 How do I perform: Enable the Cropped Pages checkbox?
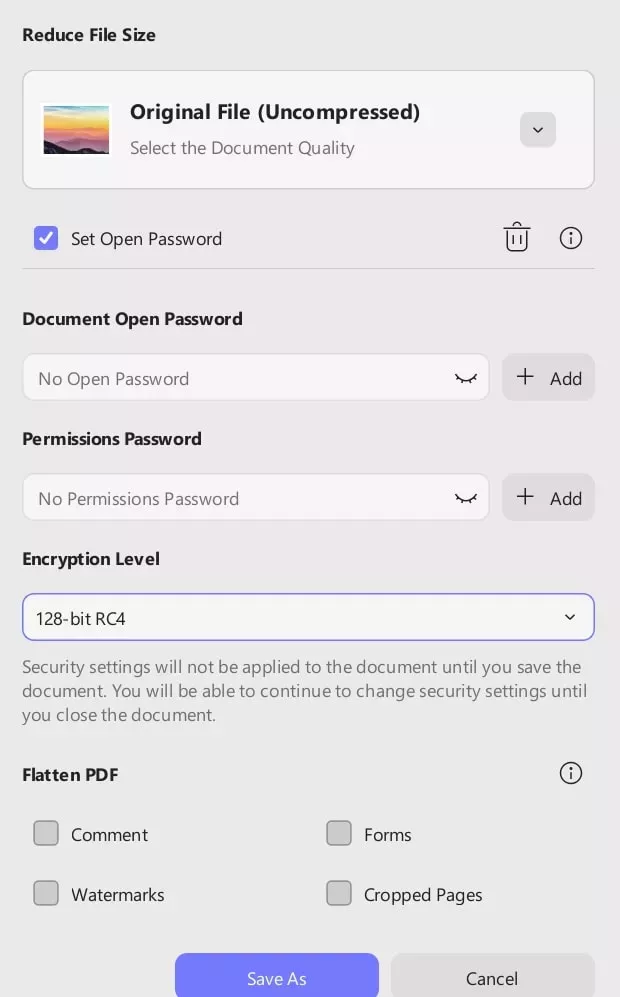(x=339, y=893)
